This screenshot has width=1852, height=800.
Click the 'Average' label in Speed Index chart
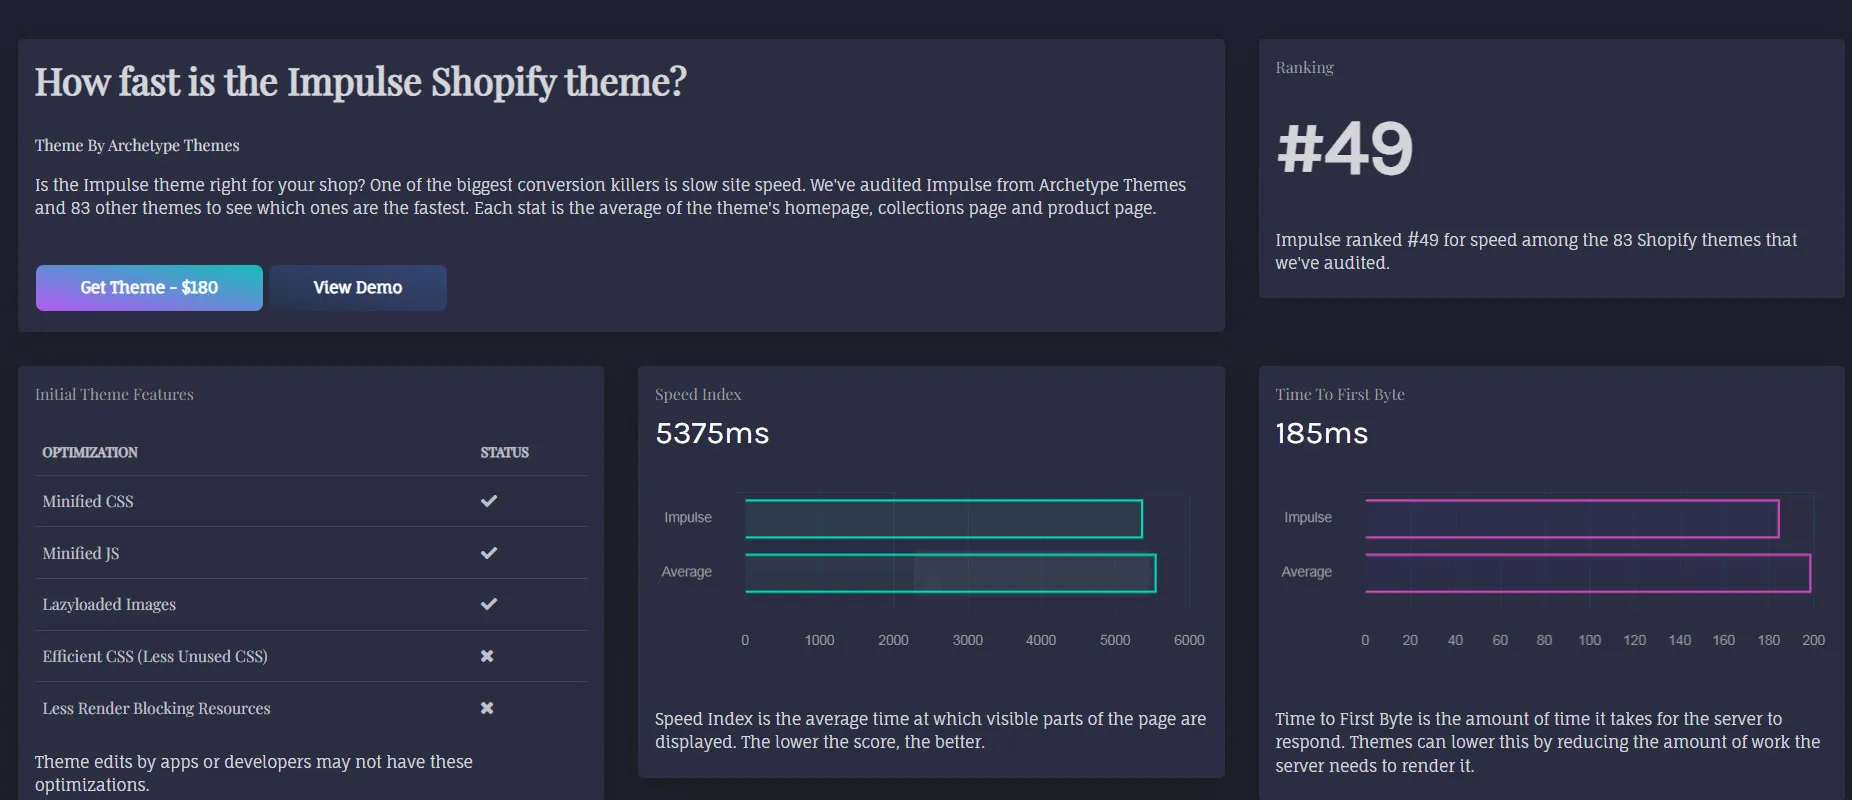[x=687, y=572]
